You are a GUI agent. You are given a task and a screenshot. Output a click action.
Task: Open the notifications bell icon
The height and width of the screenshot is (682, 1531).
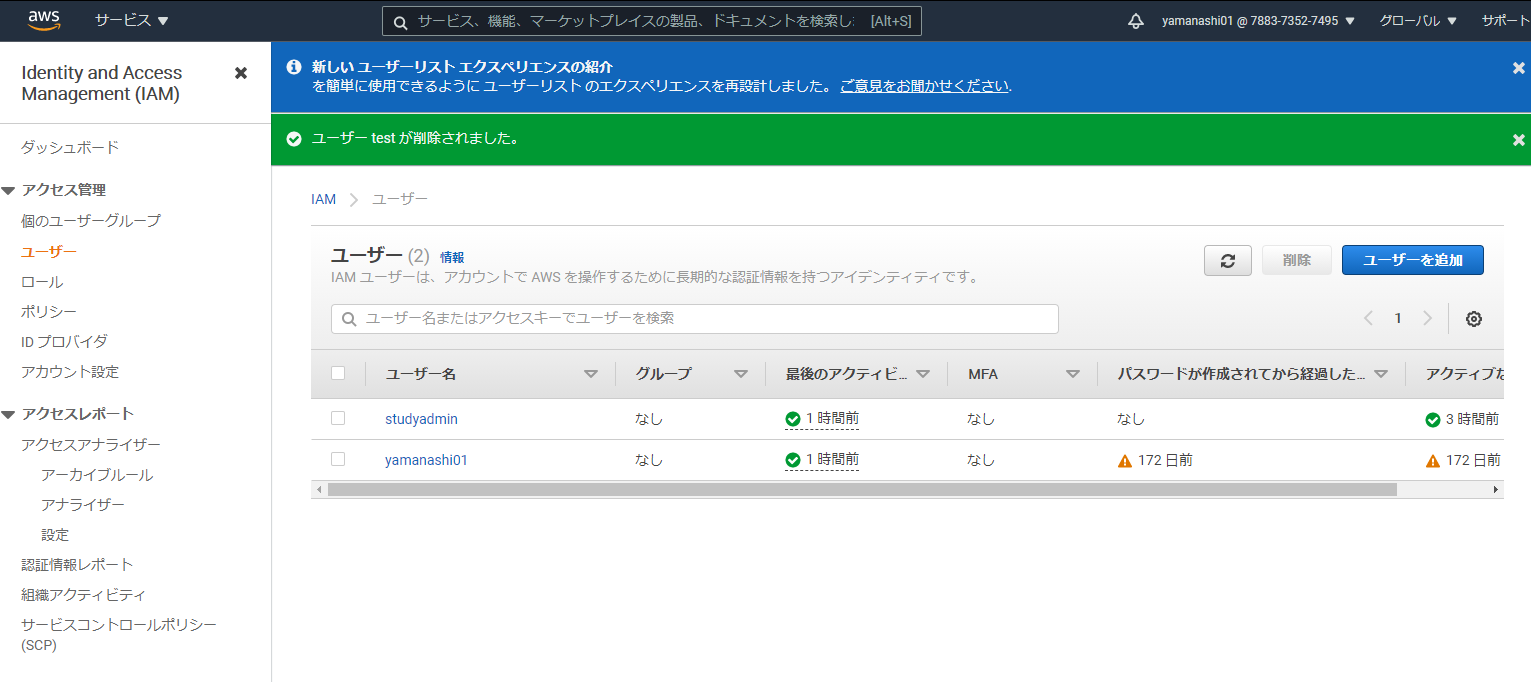1135,21
